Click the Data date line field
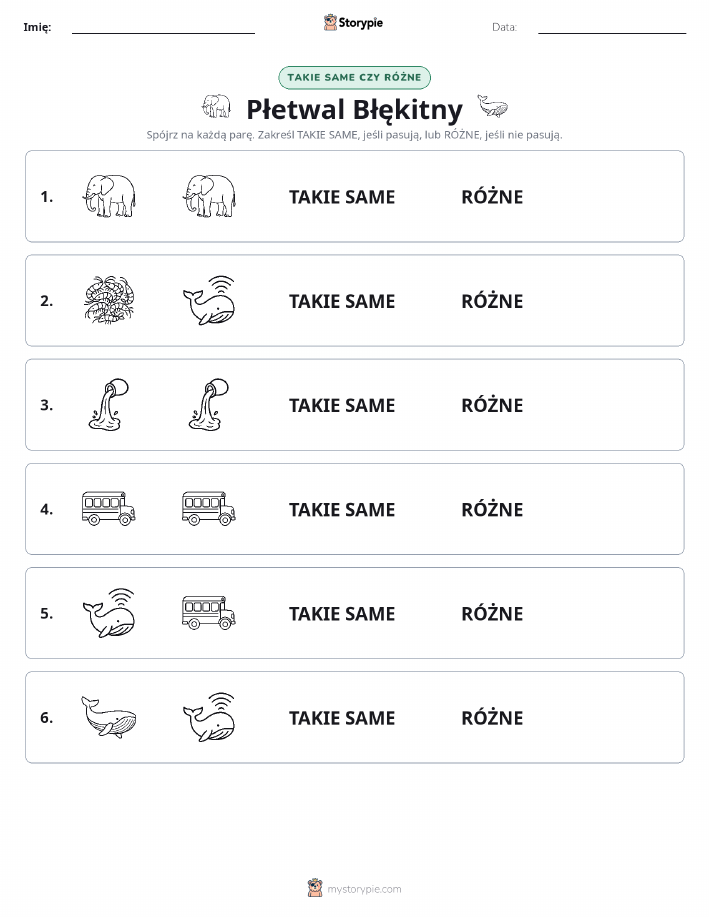709x917 pixels. coord(612,27)
